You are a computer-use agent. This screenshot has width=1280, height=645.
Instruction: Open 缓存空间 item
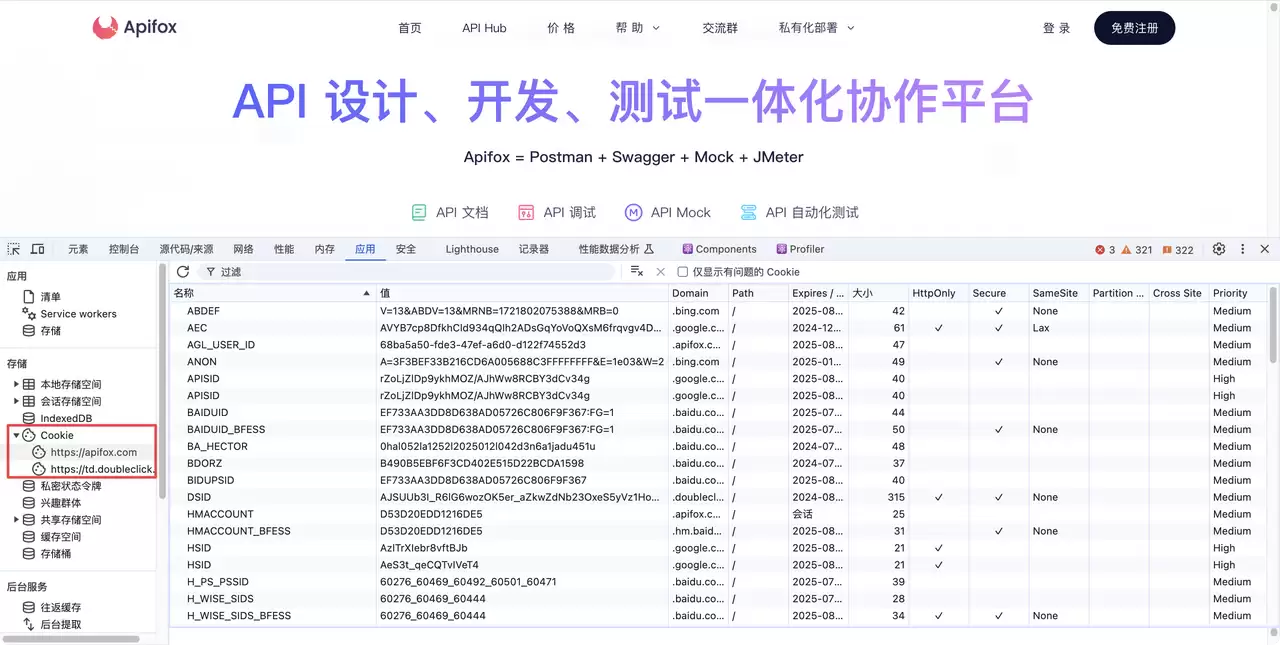coord(52,537)
